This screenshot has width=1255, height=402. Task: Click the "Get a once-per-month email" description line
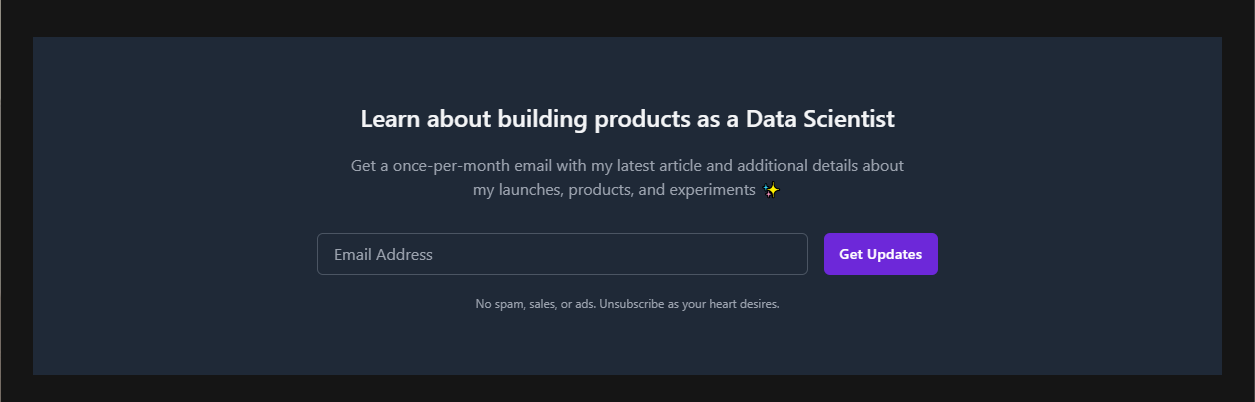click(x=627, y=165)
